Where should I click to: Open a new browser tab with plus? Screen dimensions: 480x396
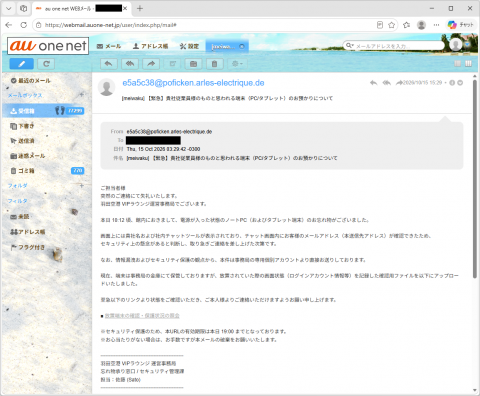click(x=140, y=9)
